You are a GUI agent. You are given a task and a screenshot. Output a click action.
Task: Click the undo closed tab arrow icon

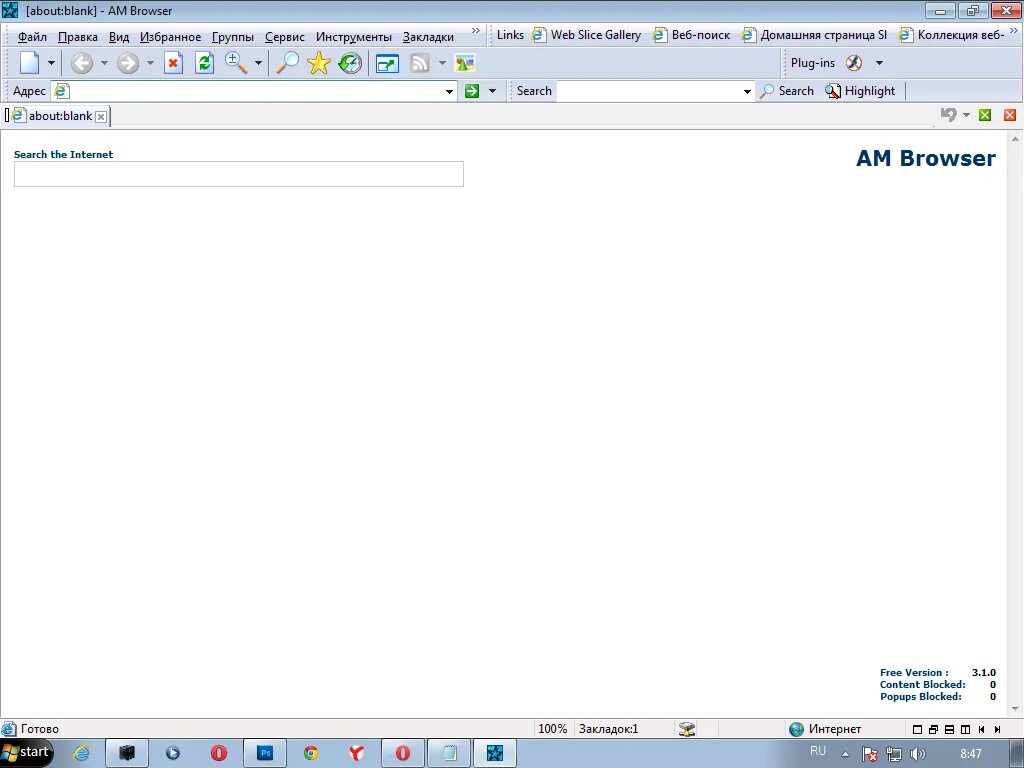click(948, 115)
